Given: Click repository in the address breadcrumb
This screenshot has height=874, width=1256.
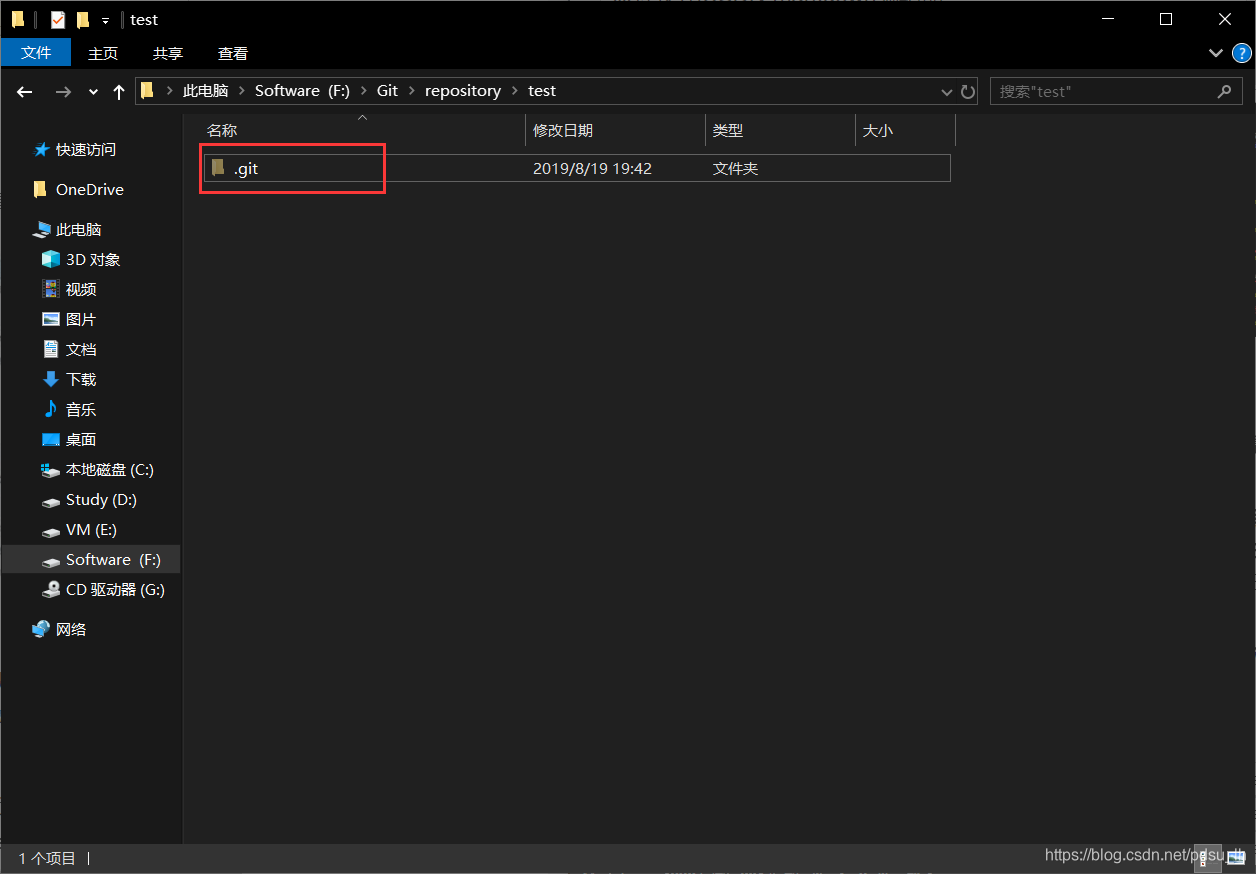Looking at the screenshot, I should [x=463, y=90].
